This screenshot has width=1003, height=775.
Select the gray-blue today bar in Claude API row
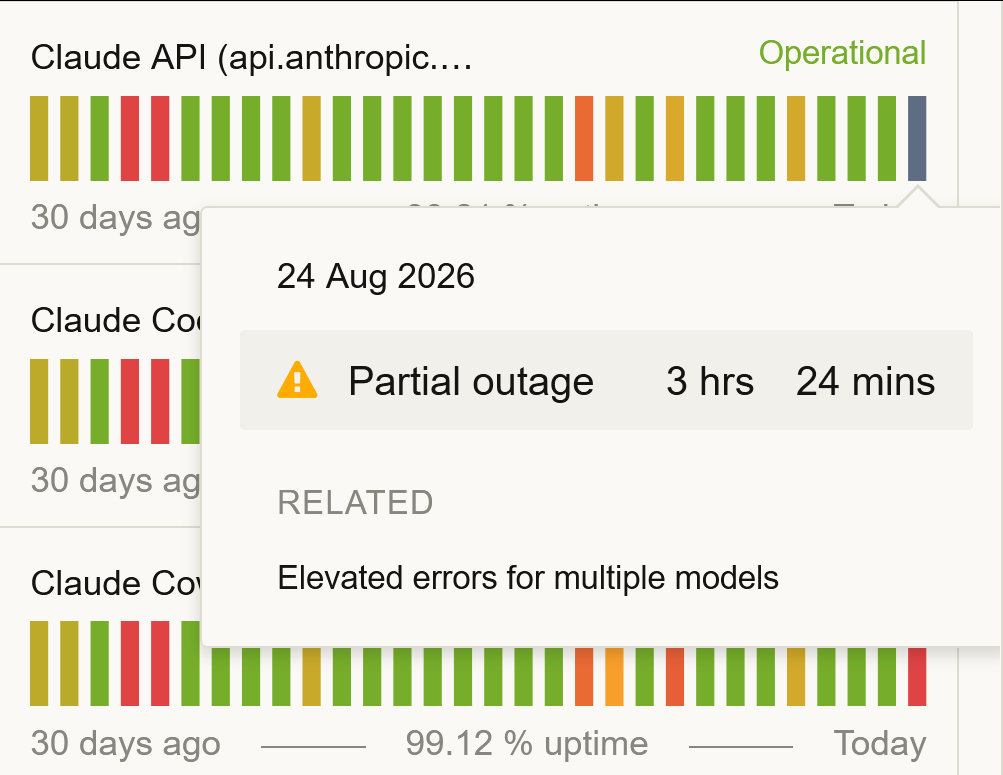pos(917,138)
